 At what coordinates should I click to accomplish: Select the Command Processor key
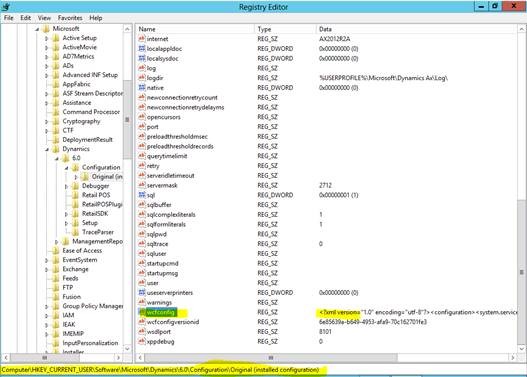[x=91, y=112]
